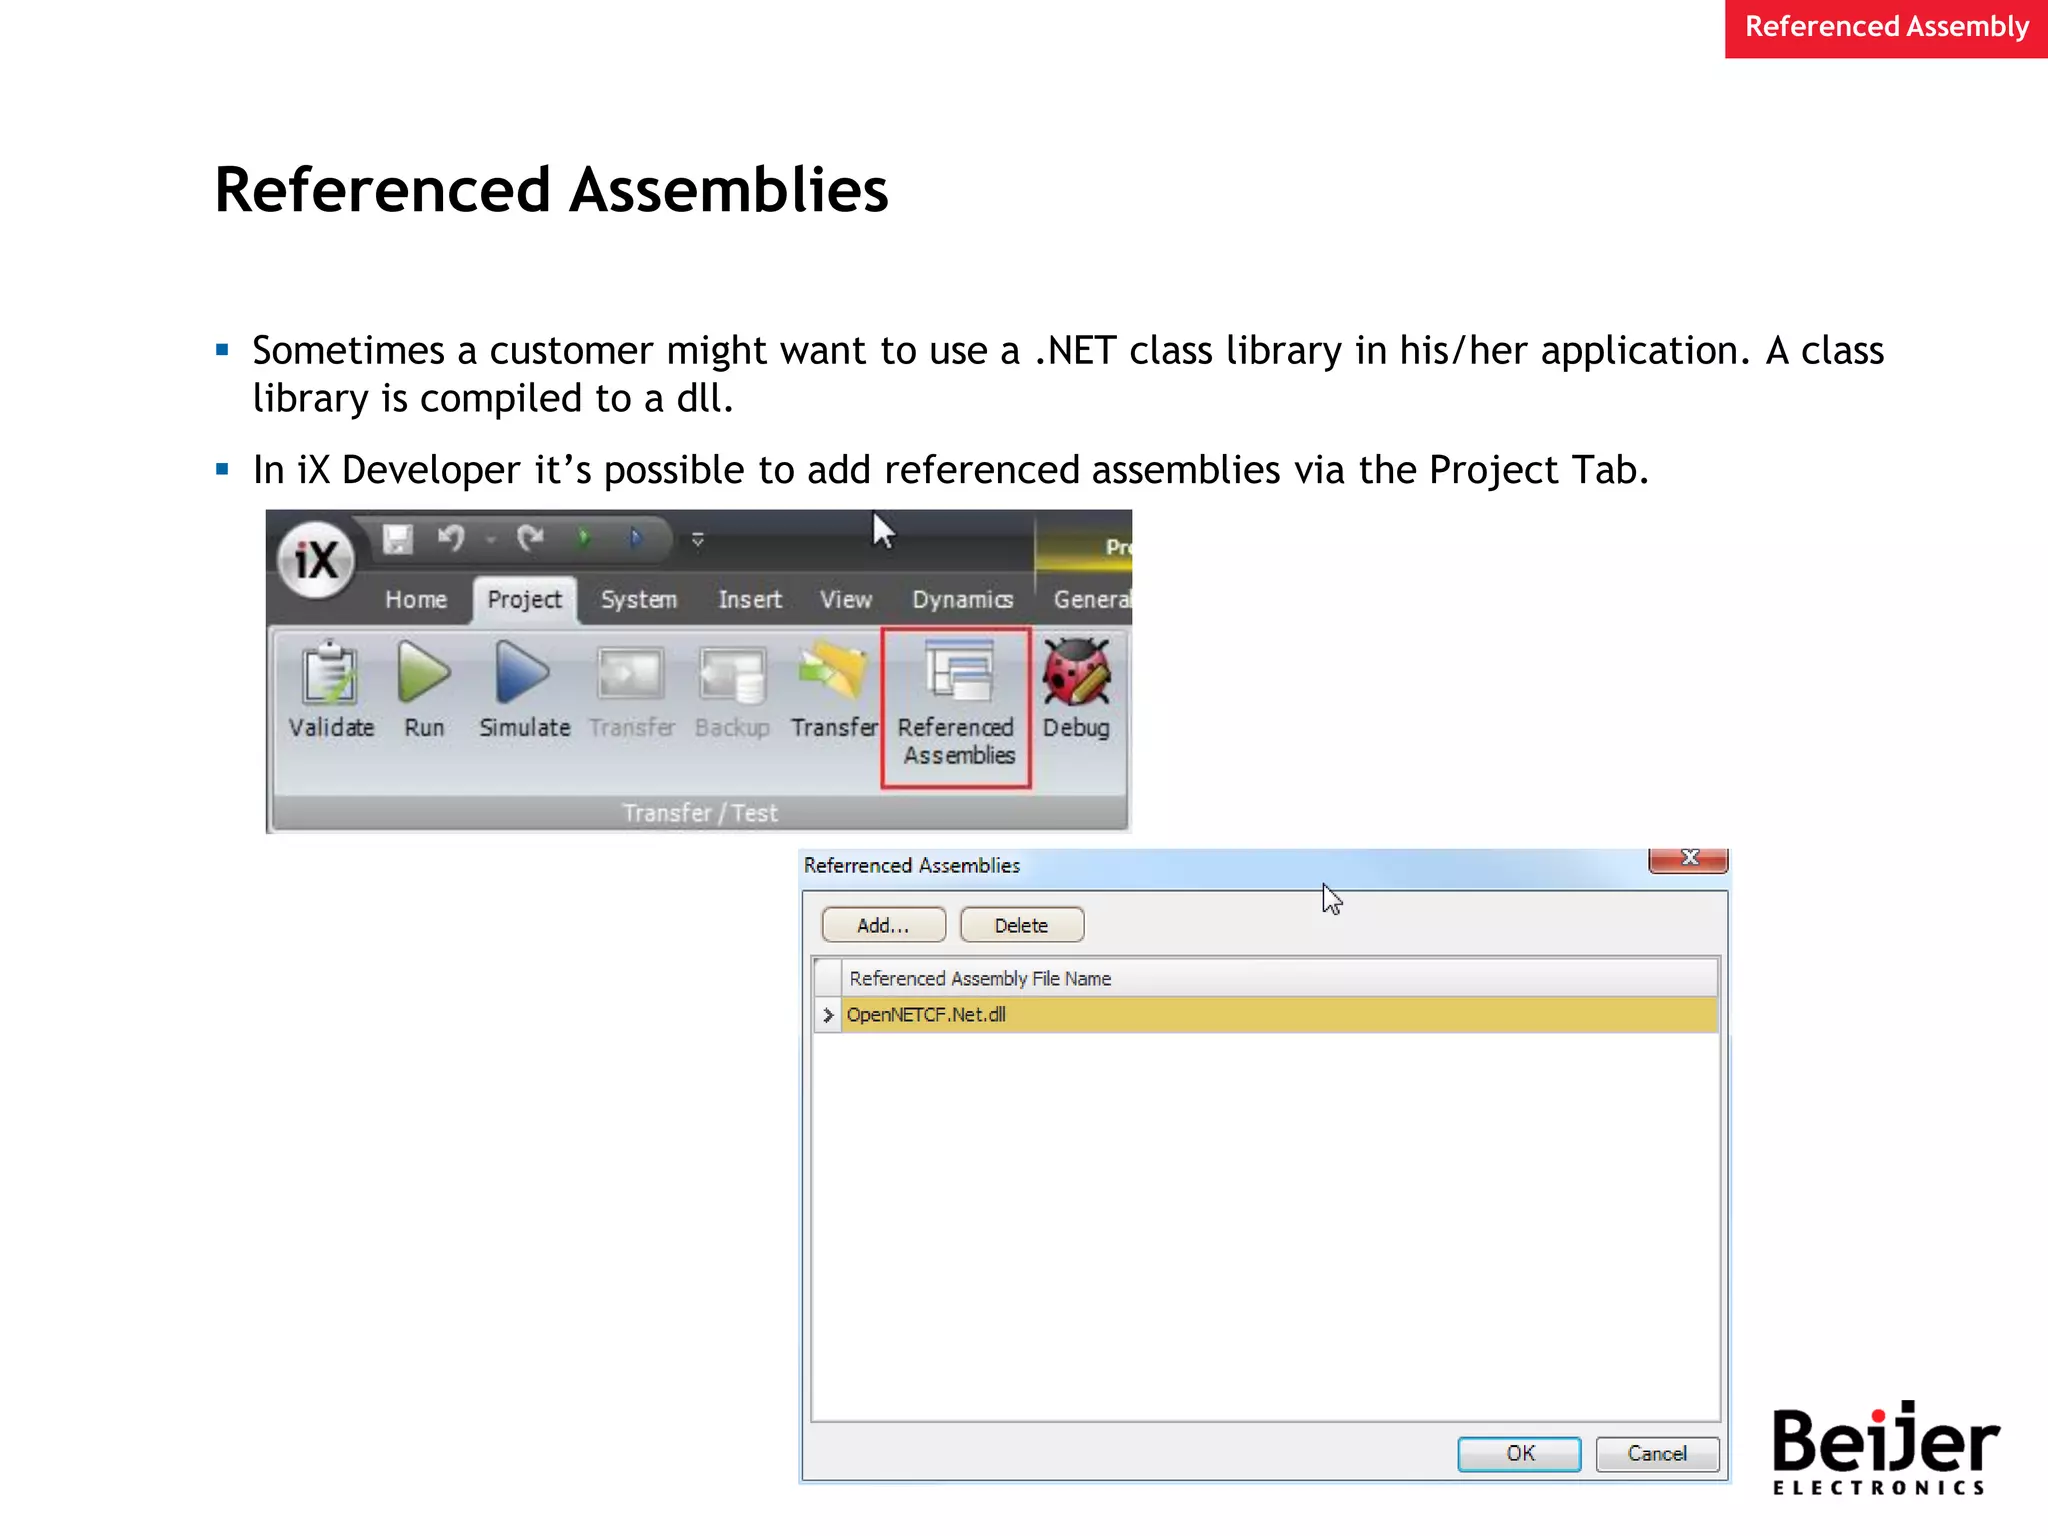Click the Referenced Assembly red header tag
Viewport: 2048px width, 1536px height.
click(x=1886, y=27)
